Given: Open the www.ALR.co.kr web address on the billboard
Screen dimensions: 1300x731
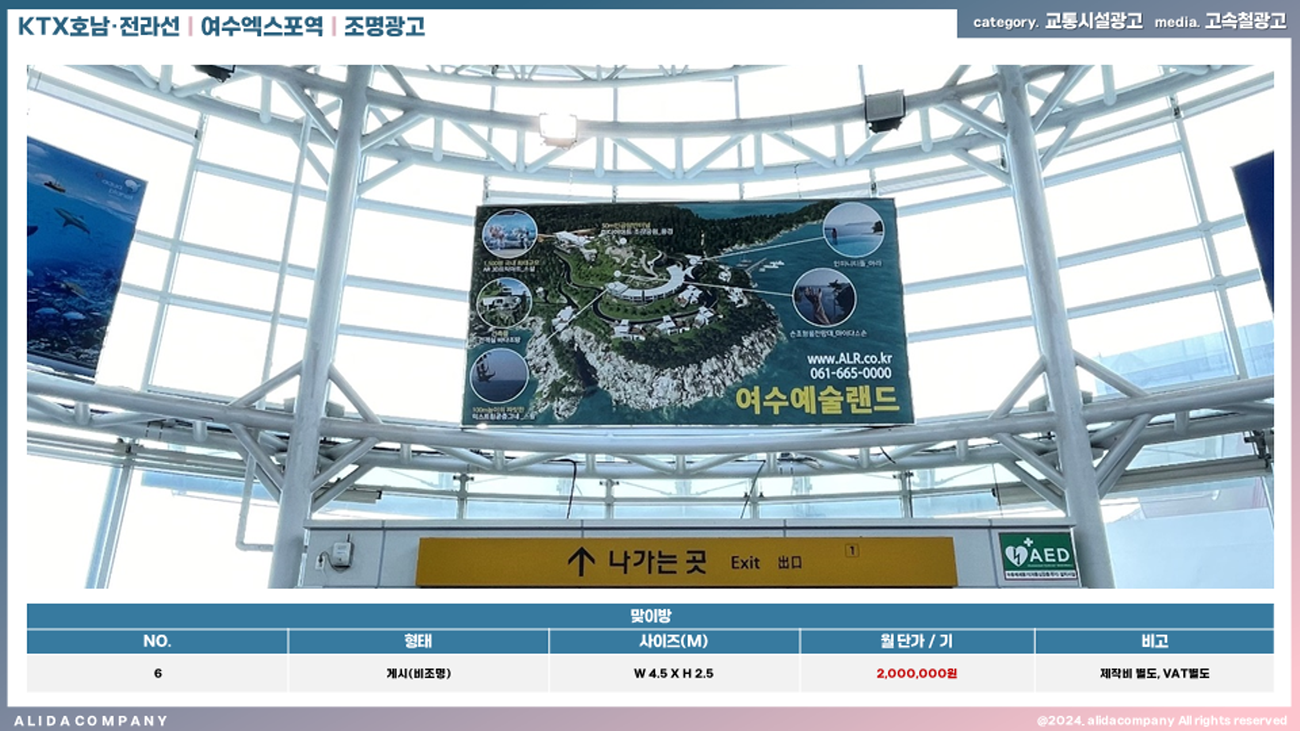Looking at the screenshot, I should (x=848, y=357).
